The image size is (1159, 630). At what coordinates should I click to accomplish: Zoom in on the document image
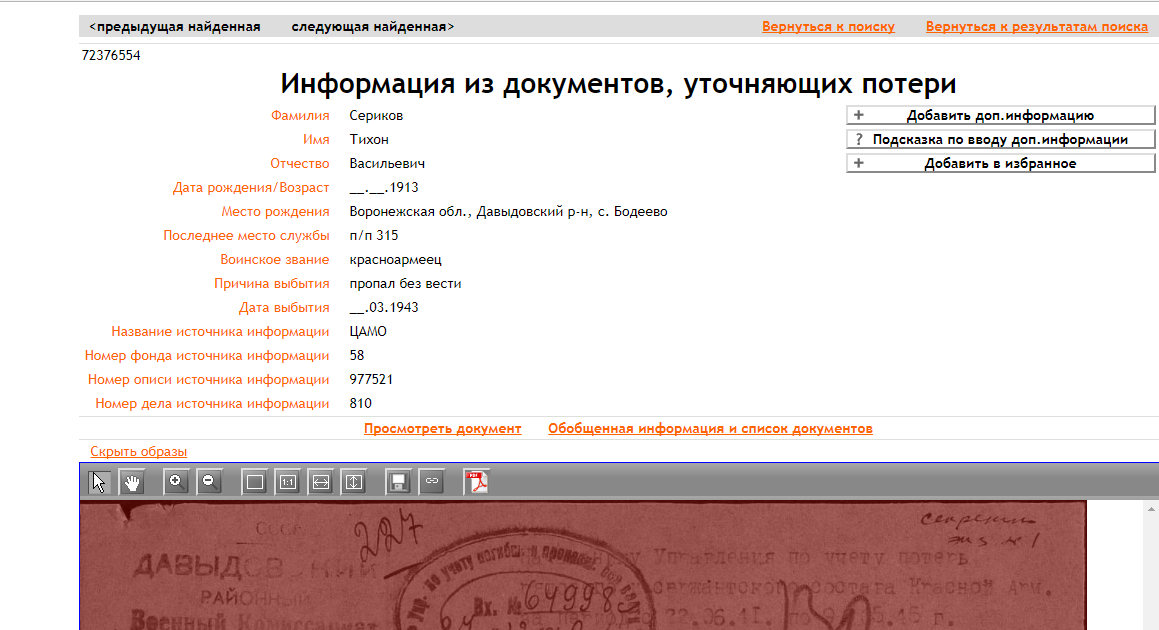coord(176,482)
